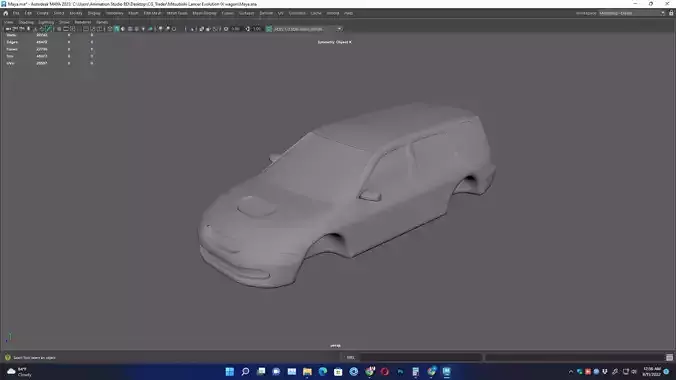Show hidden system tray icons
Viewport: 676px width, 380px height.
tap(571, 371)
